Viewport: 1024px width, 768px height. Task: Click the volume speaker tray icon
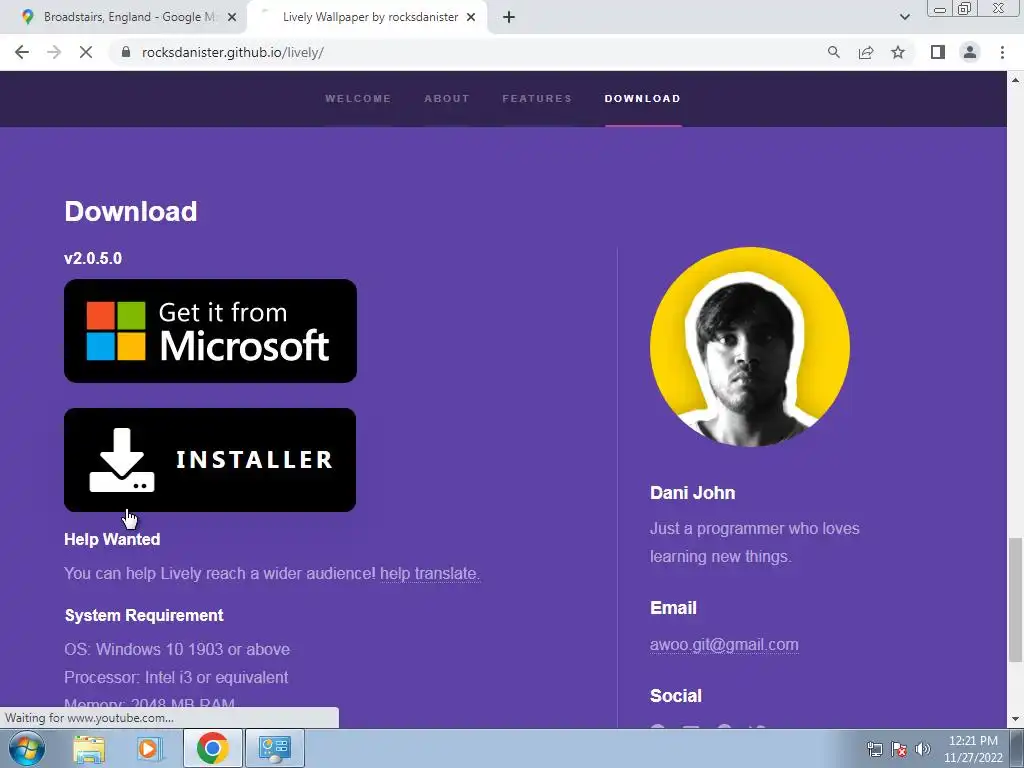click(923, 749)
